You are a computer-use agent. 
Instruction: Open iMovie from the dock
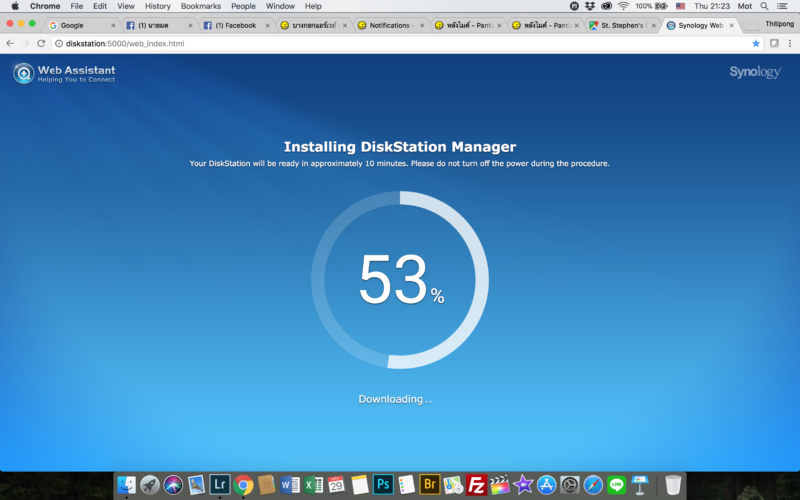pyautogui.click(x=523, y=485)
